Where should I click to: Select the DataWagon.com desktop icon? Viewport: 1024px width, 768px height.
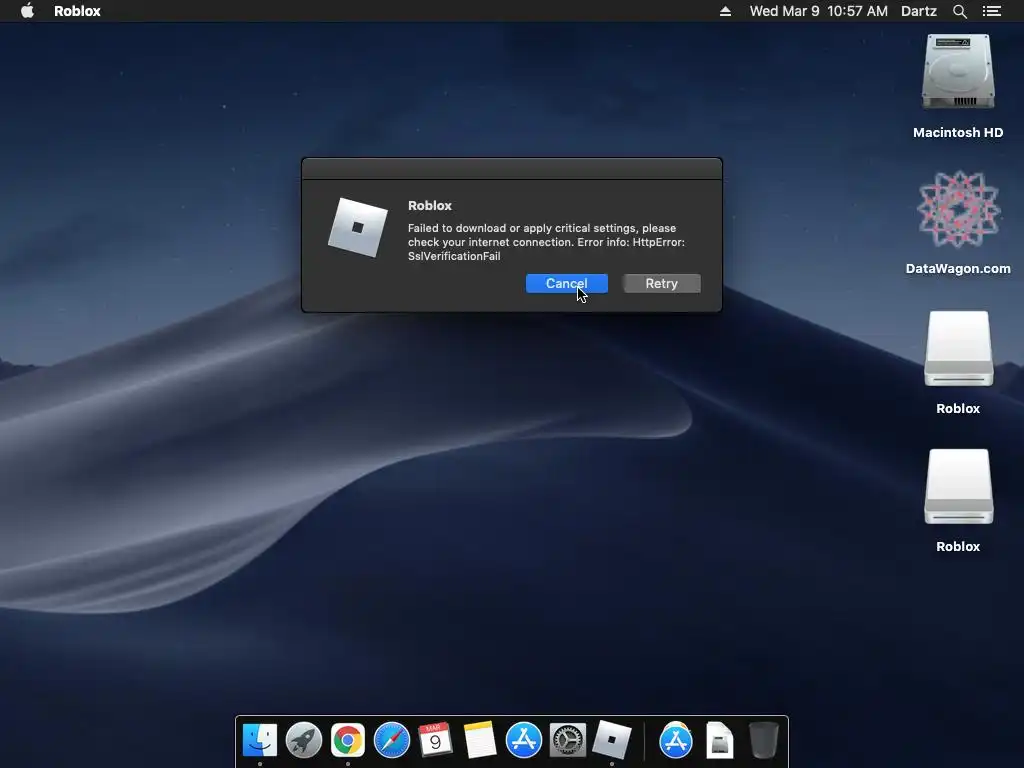(958, 209)
